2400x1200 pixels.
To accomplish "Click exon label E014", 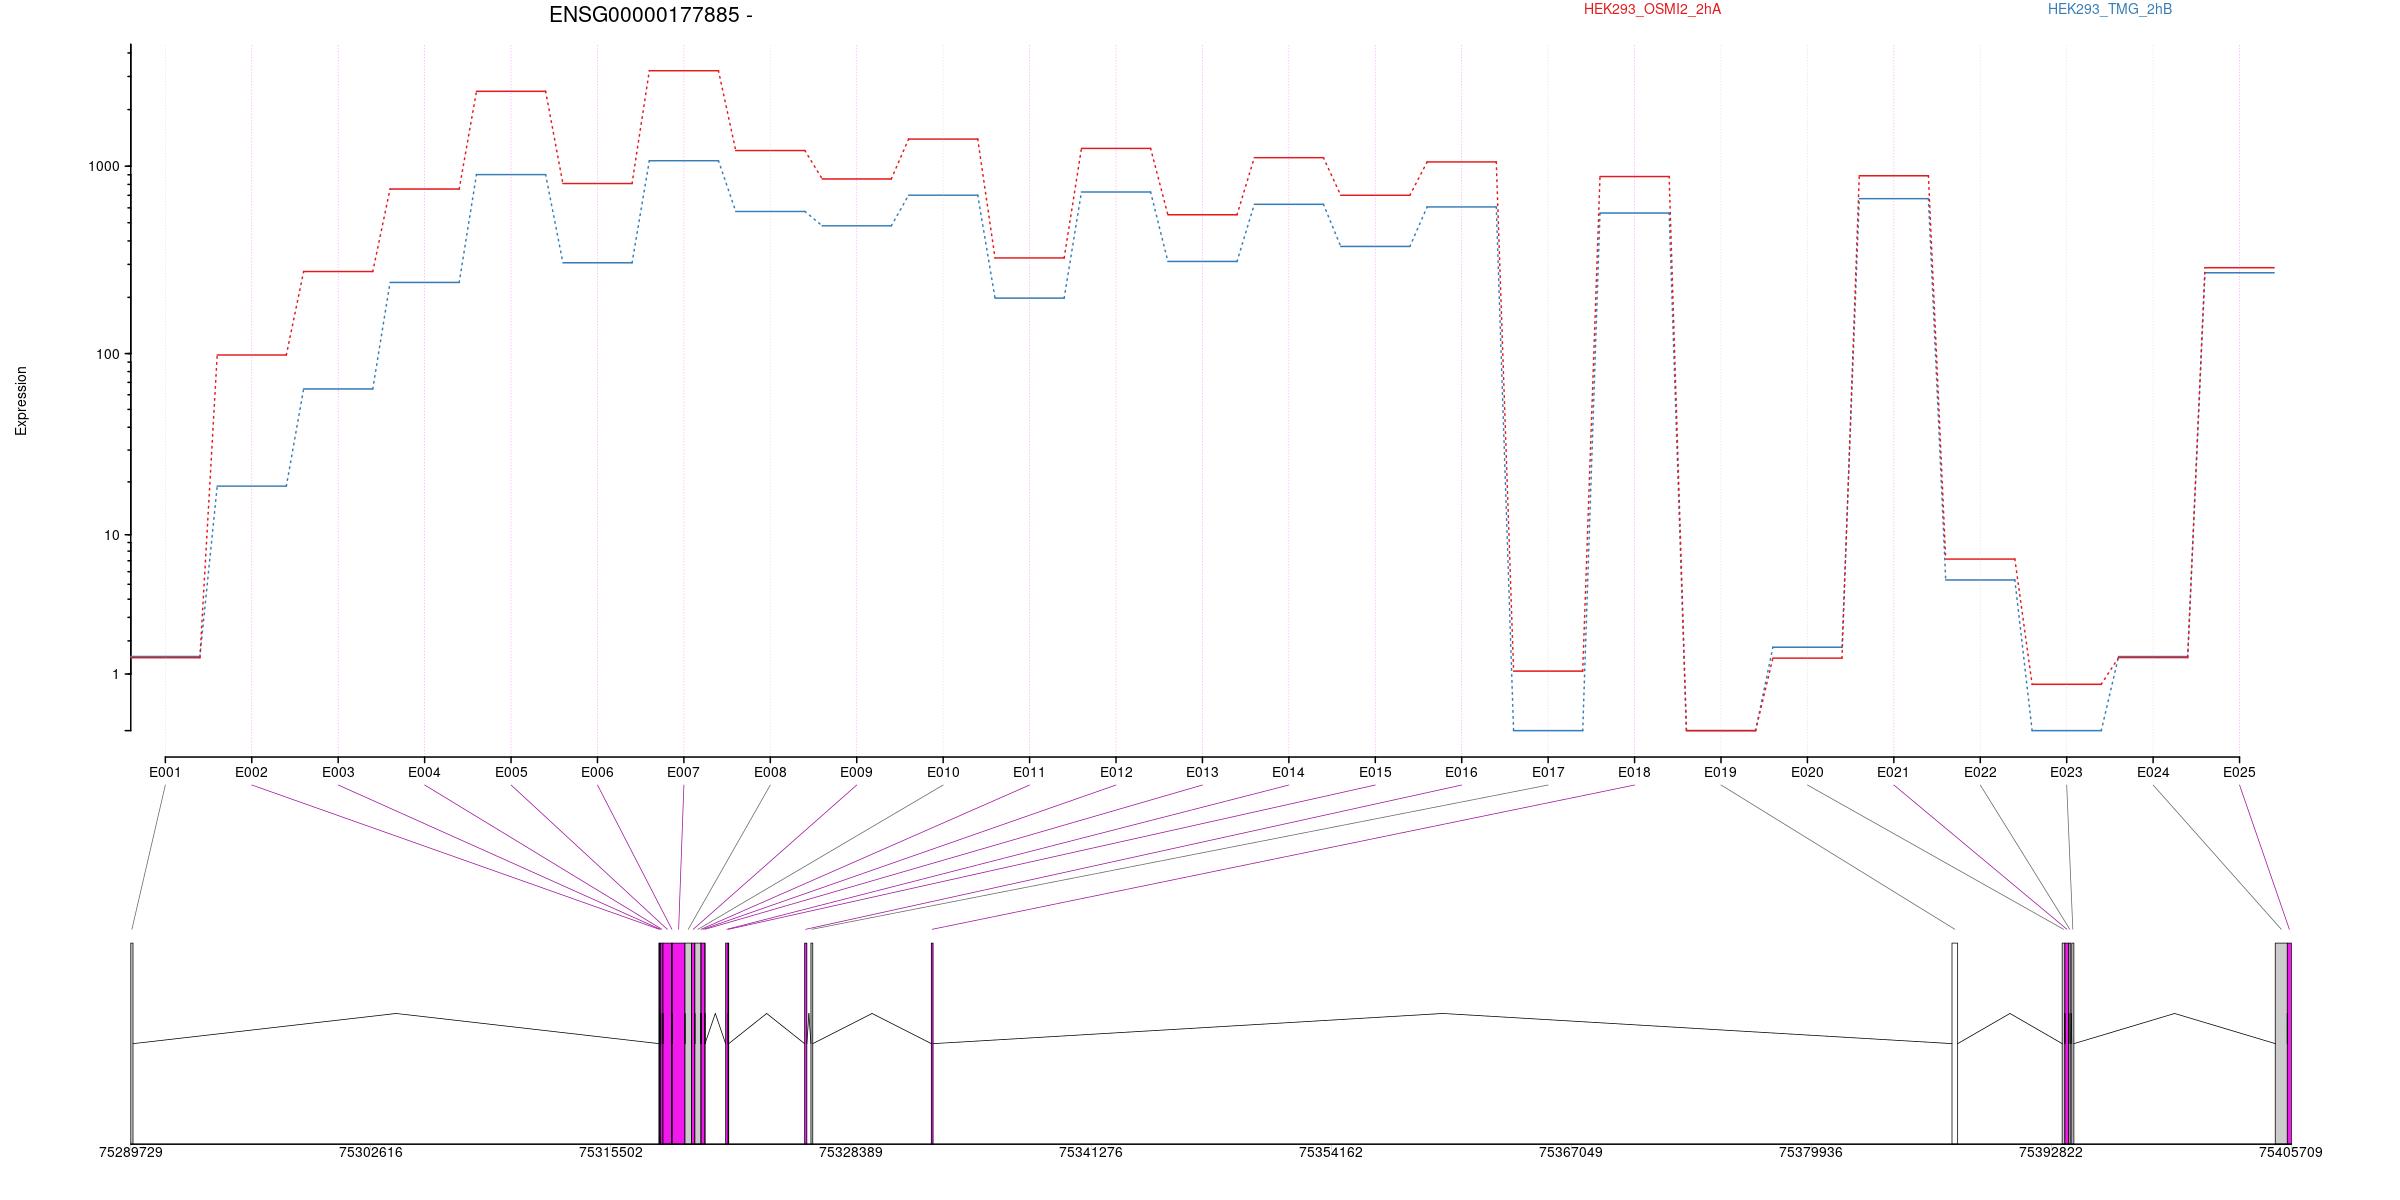I will pos(1288,772).
